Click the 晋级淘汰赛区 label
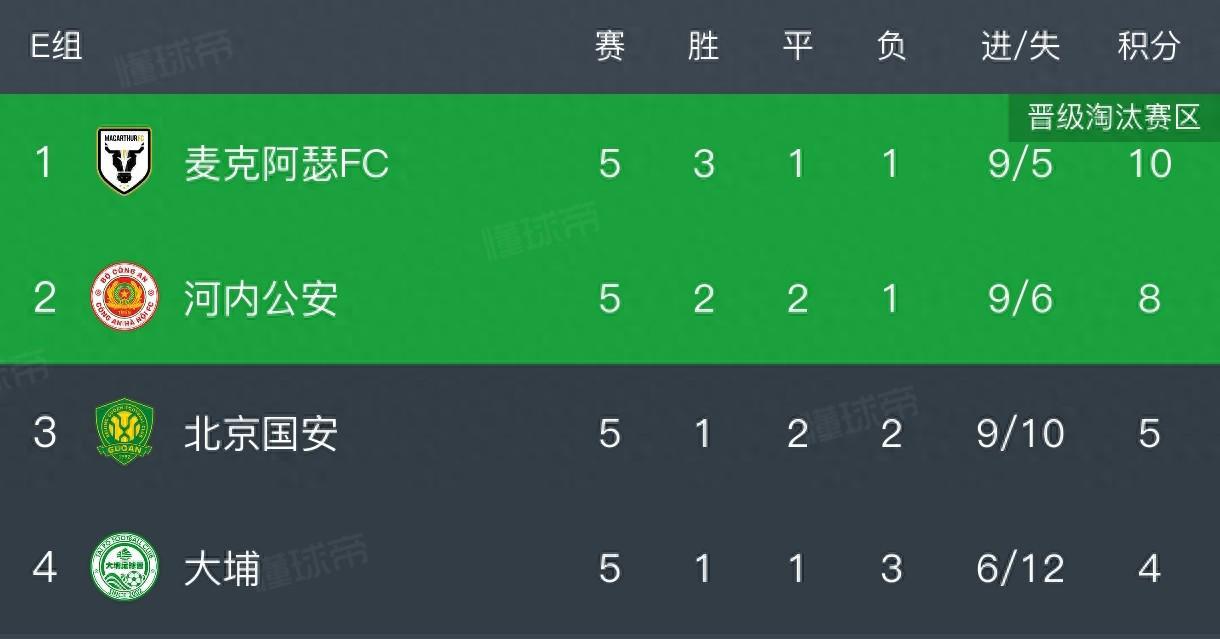 click(1114, 118)
